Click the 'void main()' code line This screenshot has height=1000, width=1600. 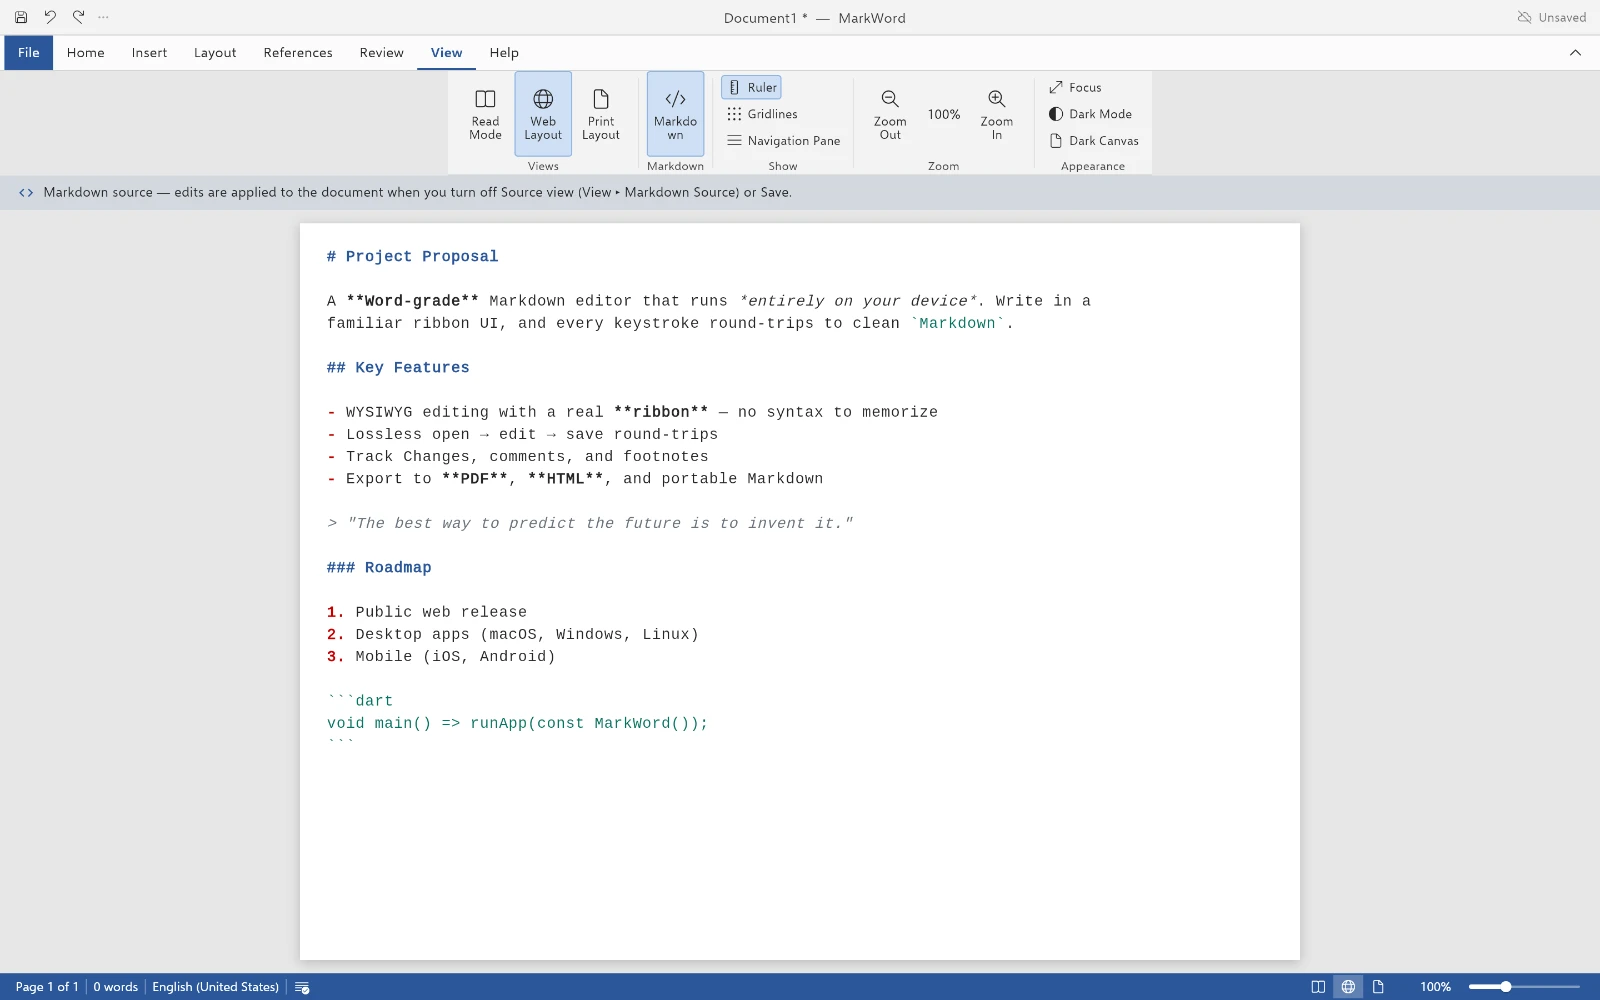click(517, 723)
